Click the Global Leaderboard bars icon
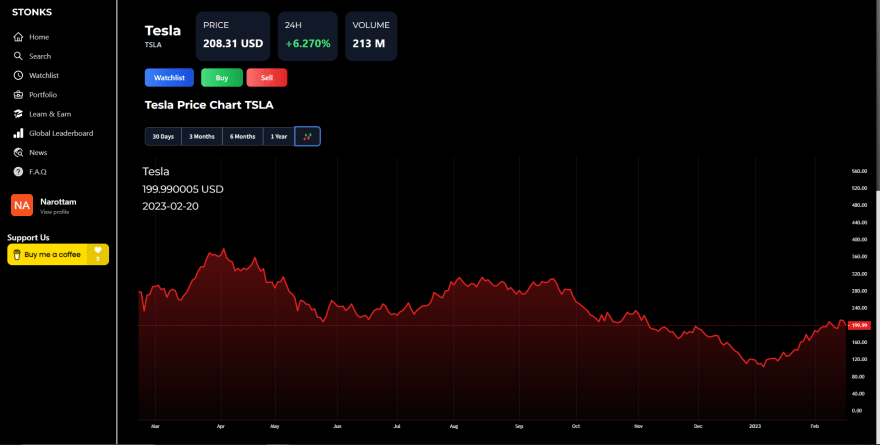The width and height of the screenshot is (880, 445). [x=18, y=133]
